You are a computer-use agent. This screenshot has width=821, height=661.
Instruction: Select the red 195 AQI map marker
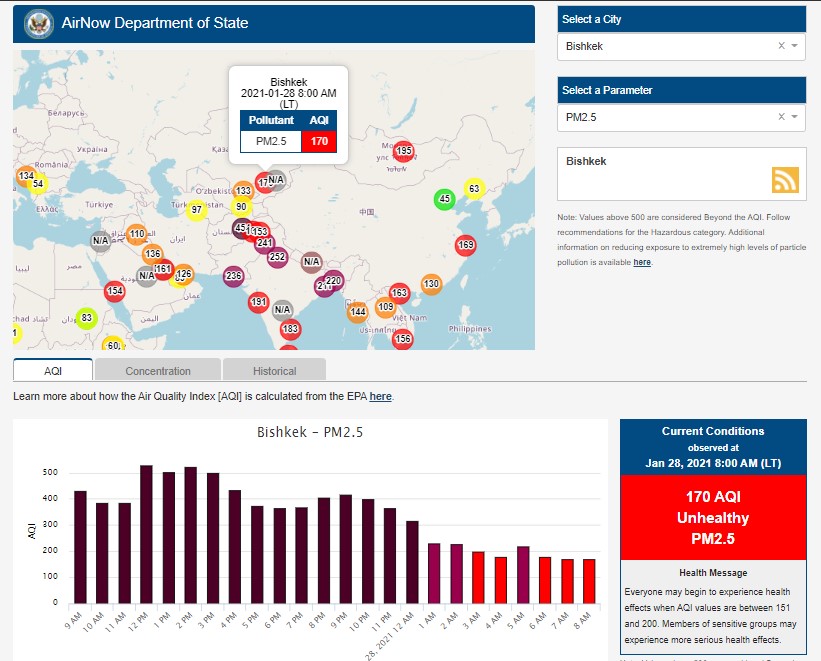403,152
